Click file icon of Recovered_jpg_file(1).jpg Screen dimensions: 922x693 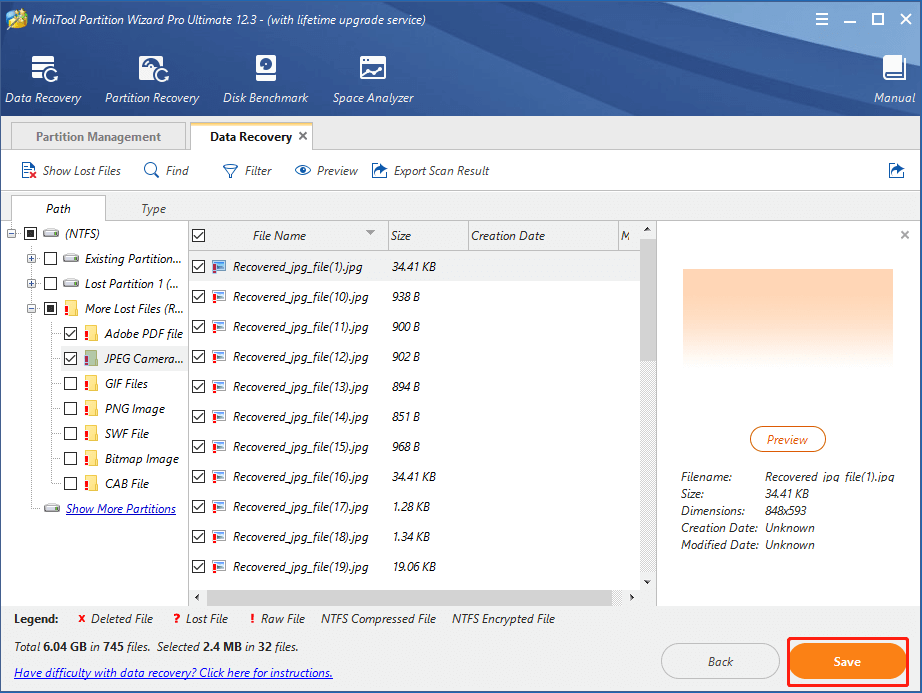tap(219, 267)
